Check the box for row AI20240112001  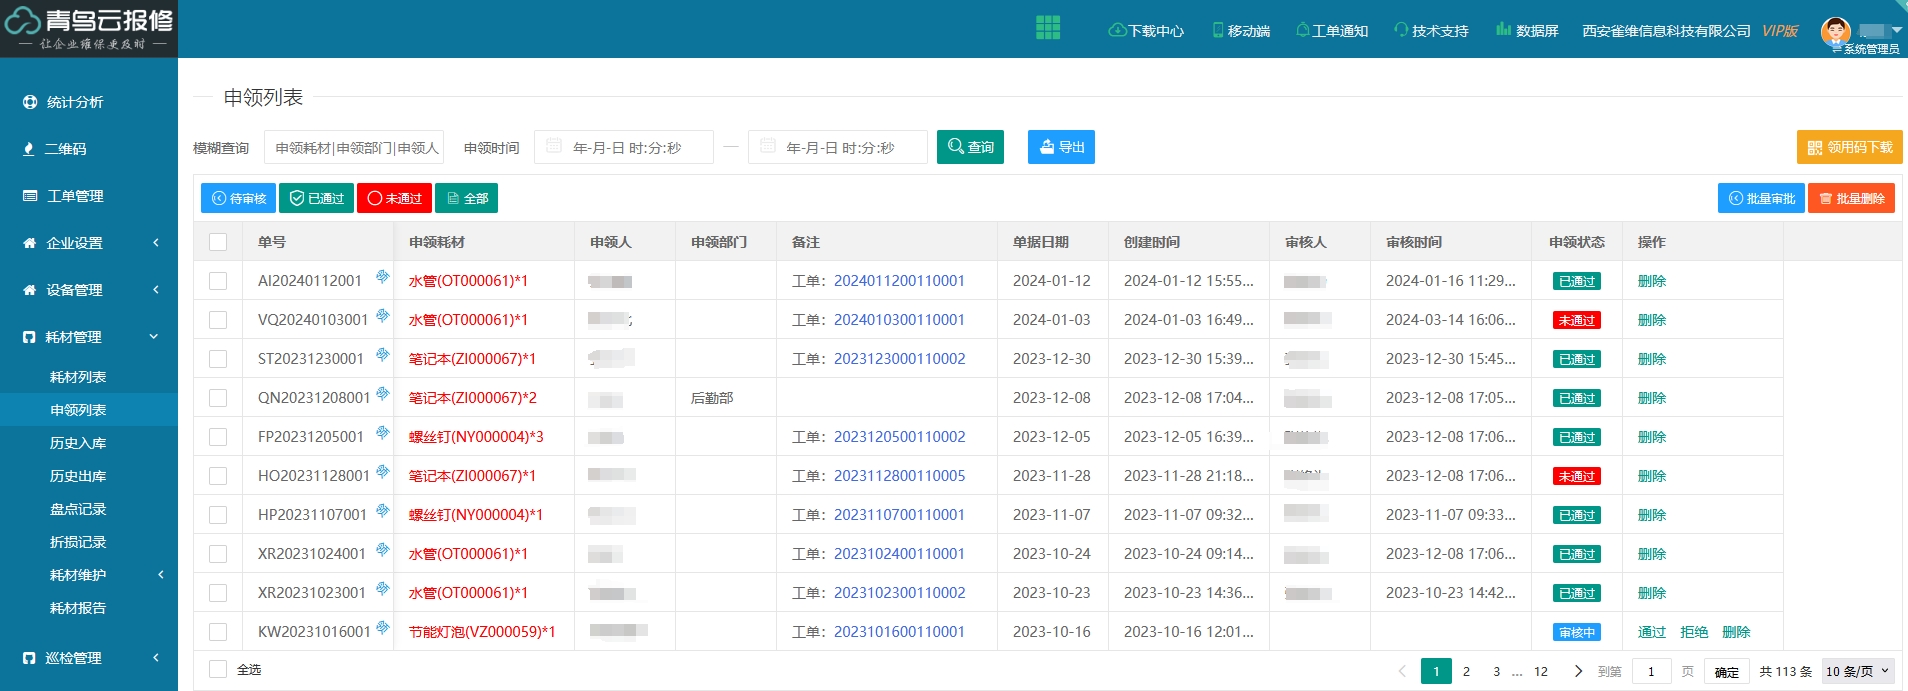[x=218, y=281]
